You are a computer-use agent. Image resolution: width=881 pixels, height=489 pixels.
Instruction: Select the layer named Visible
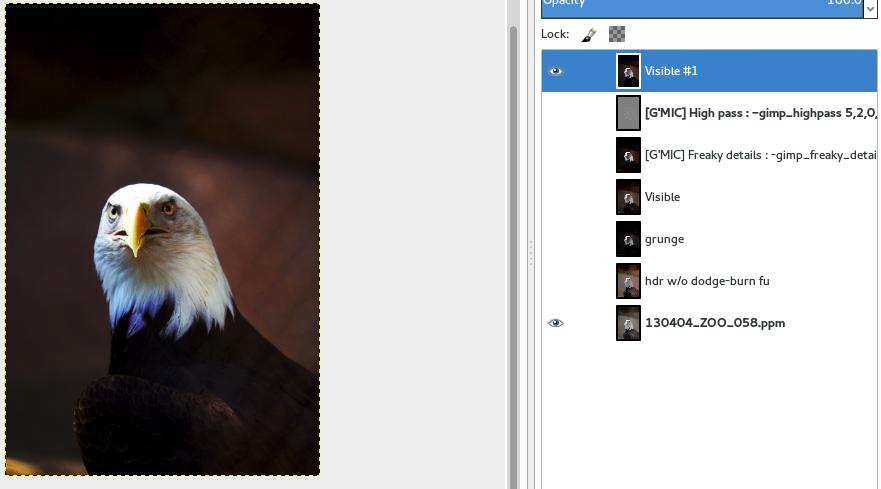(x=662, y=197)
